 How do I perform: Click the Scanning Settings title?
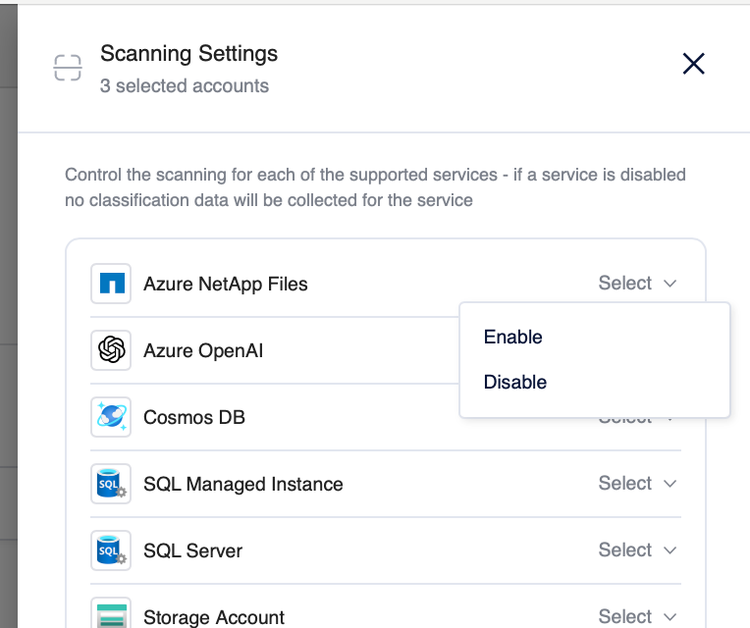tap(189, 54)
